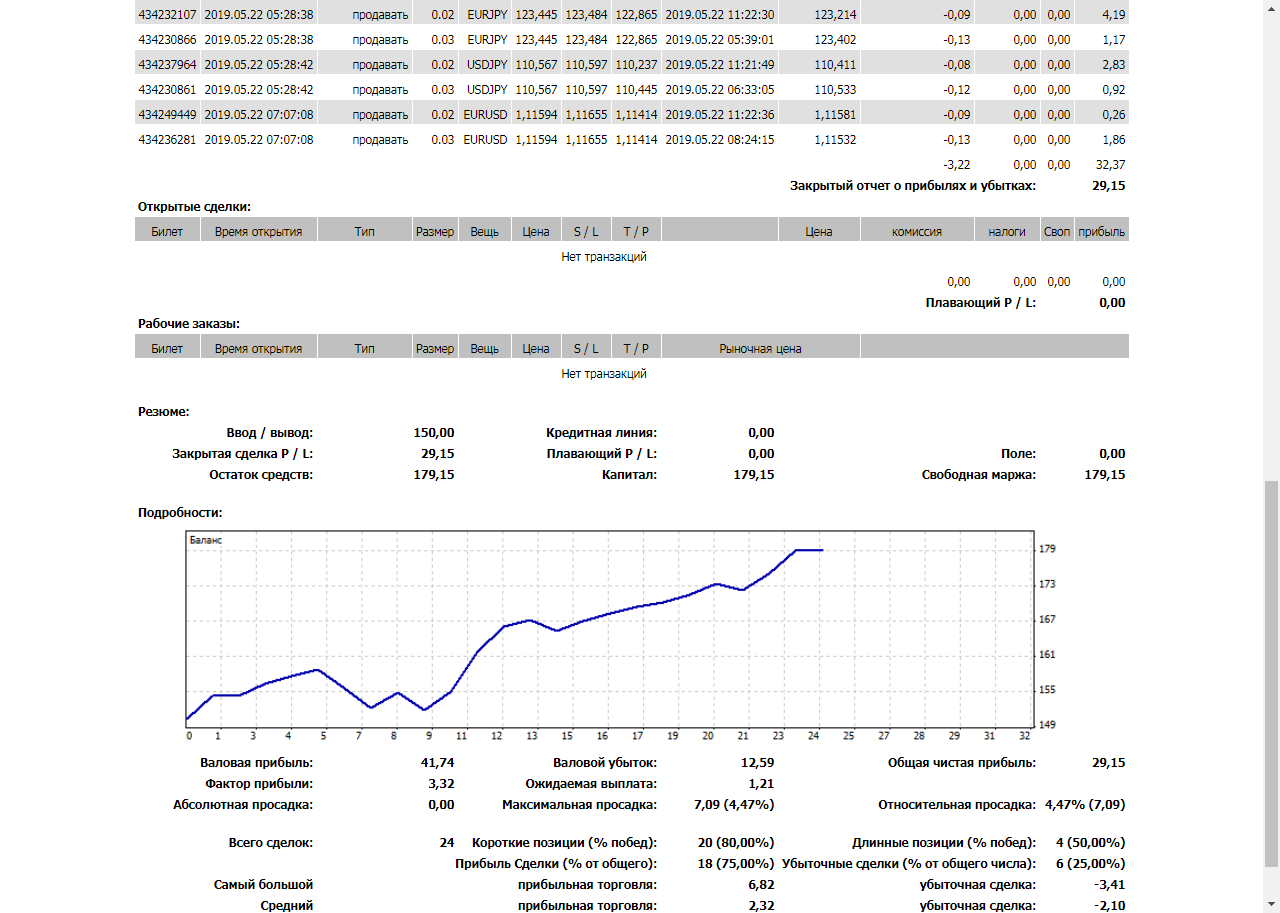The image size is (1280, 913).
Task: Click 'Закрытый отчет о прибылях и убытках:' label
Action: point(913,186)
